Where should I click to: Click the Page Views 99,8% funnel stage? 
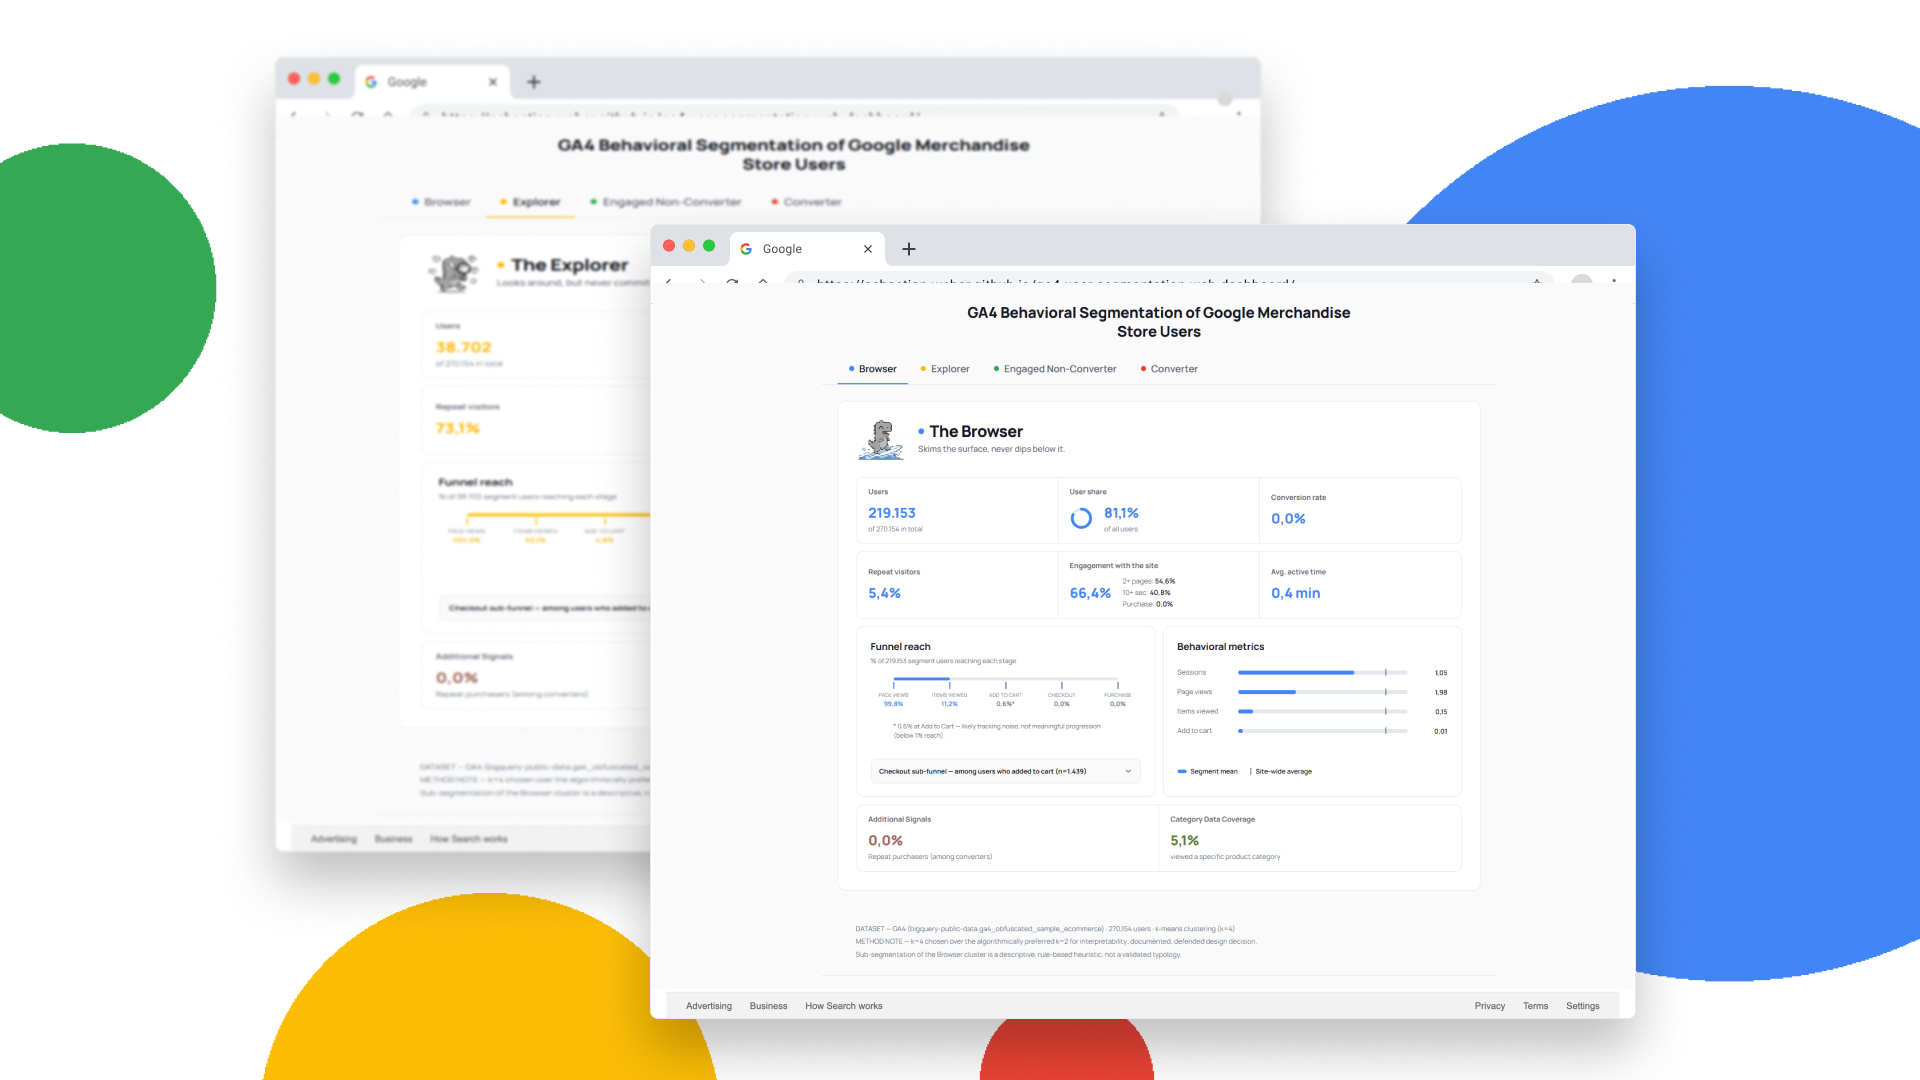coord(893,699)
